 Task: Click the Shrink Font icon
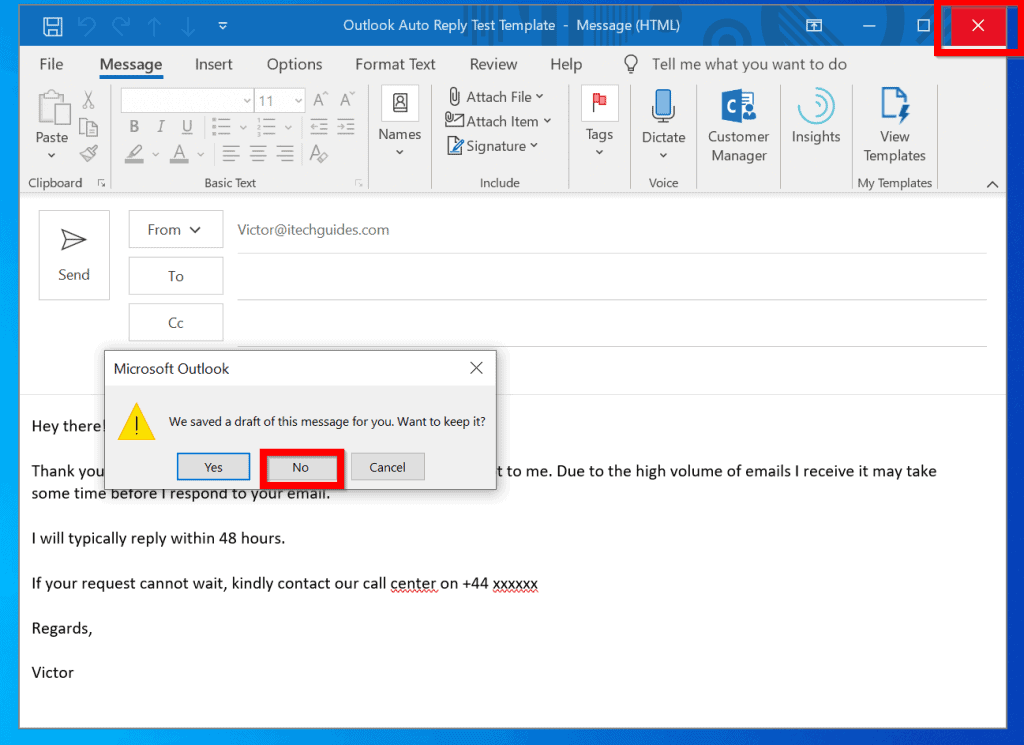point(347,100)
